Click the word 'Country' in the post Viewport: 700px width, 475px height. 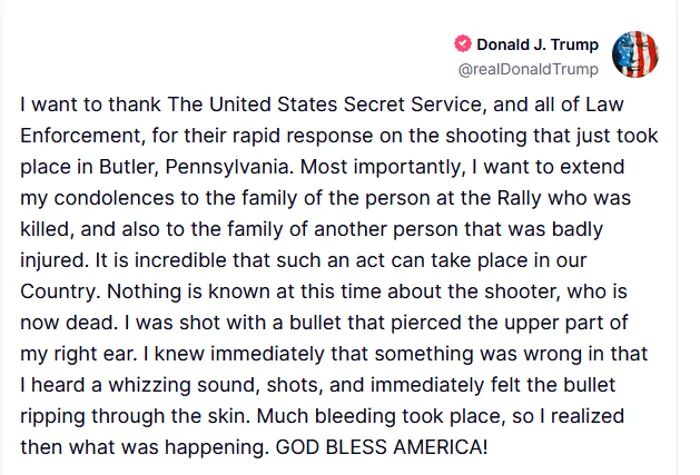[x=57, y=292]
